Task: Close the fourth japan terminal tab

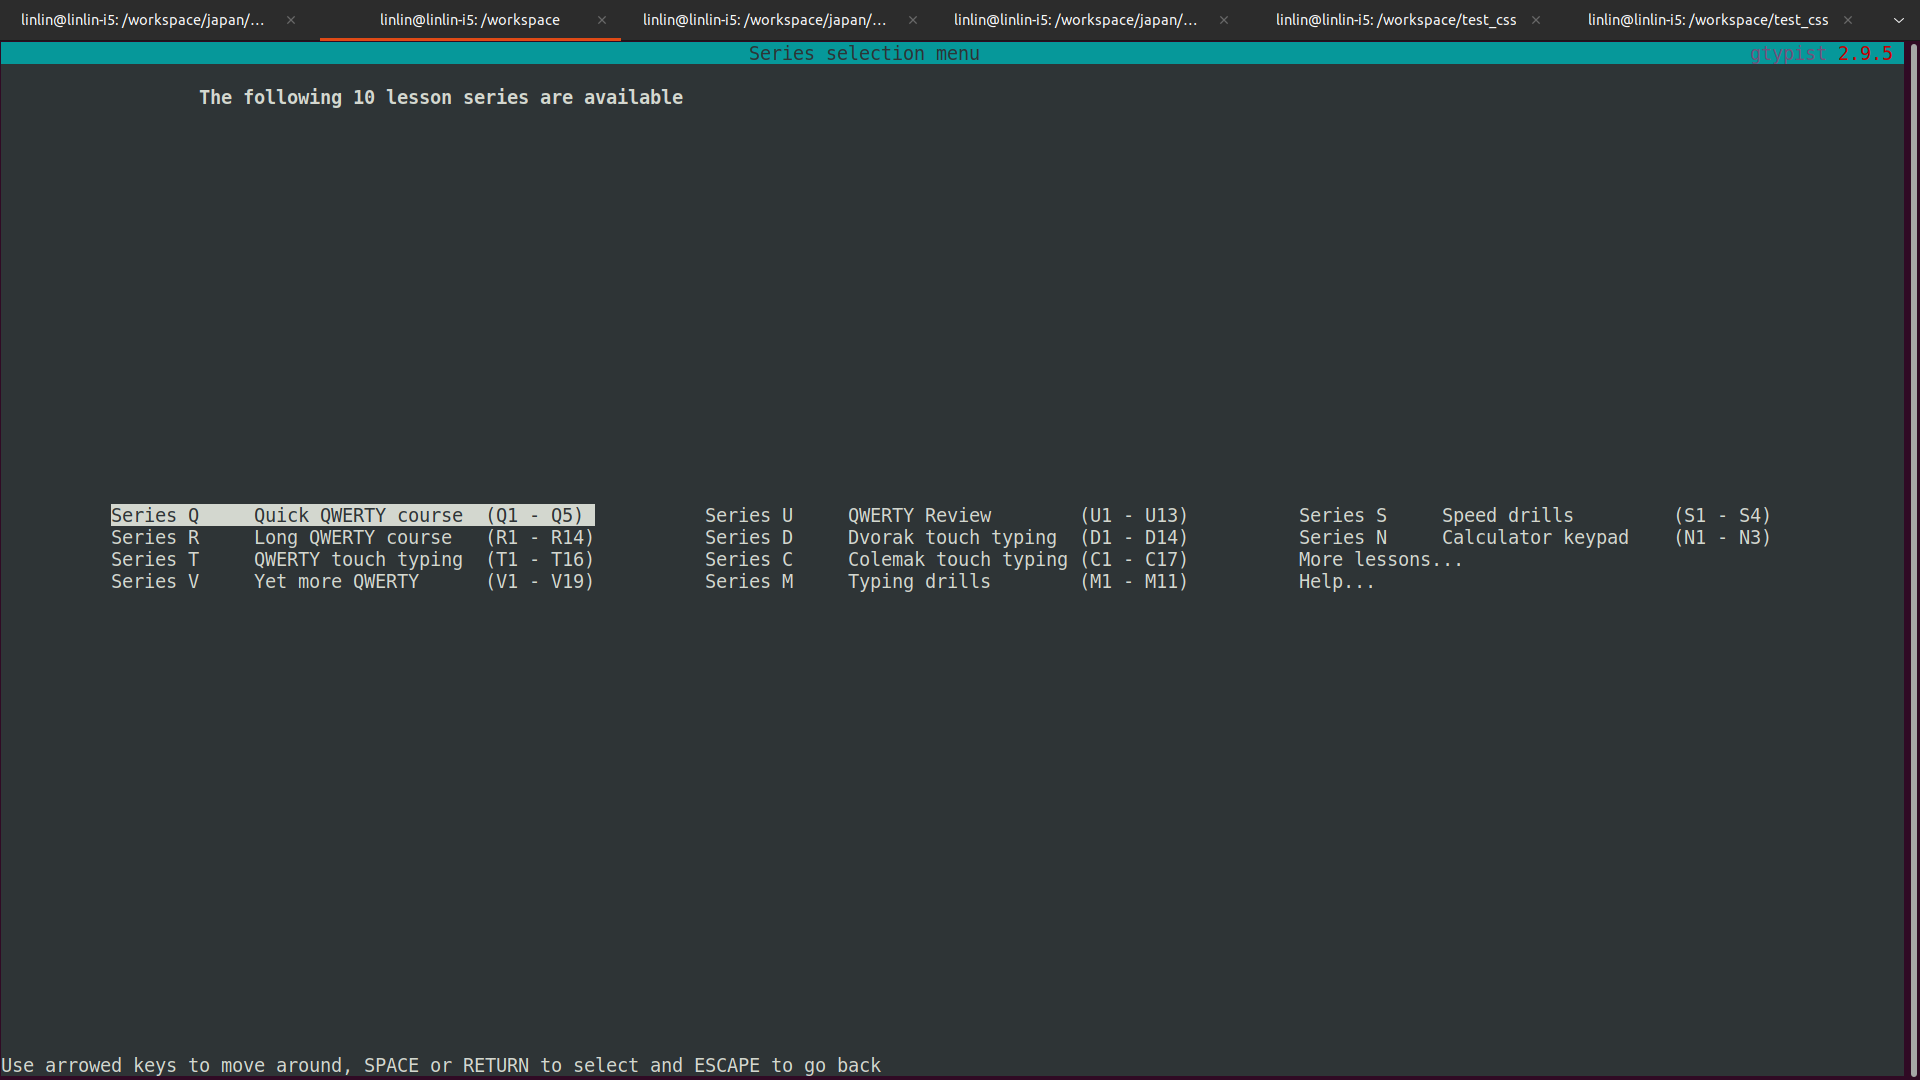Action: 1224,20
